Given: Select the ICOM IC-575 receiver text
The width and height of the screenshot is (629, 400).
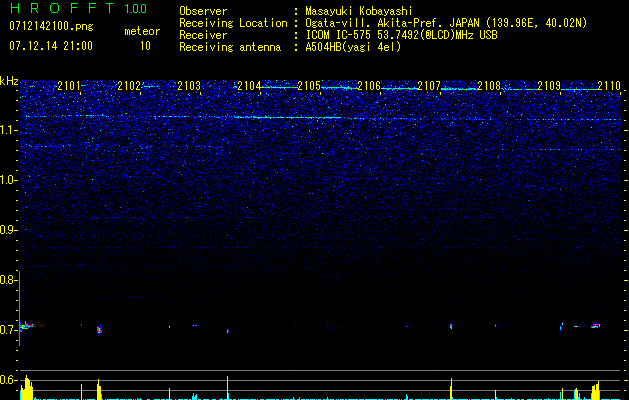Looking at the screenshot, I should click(401, 35).
